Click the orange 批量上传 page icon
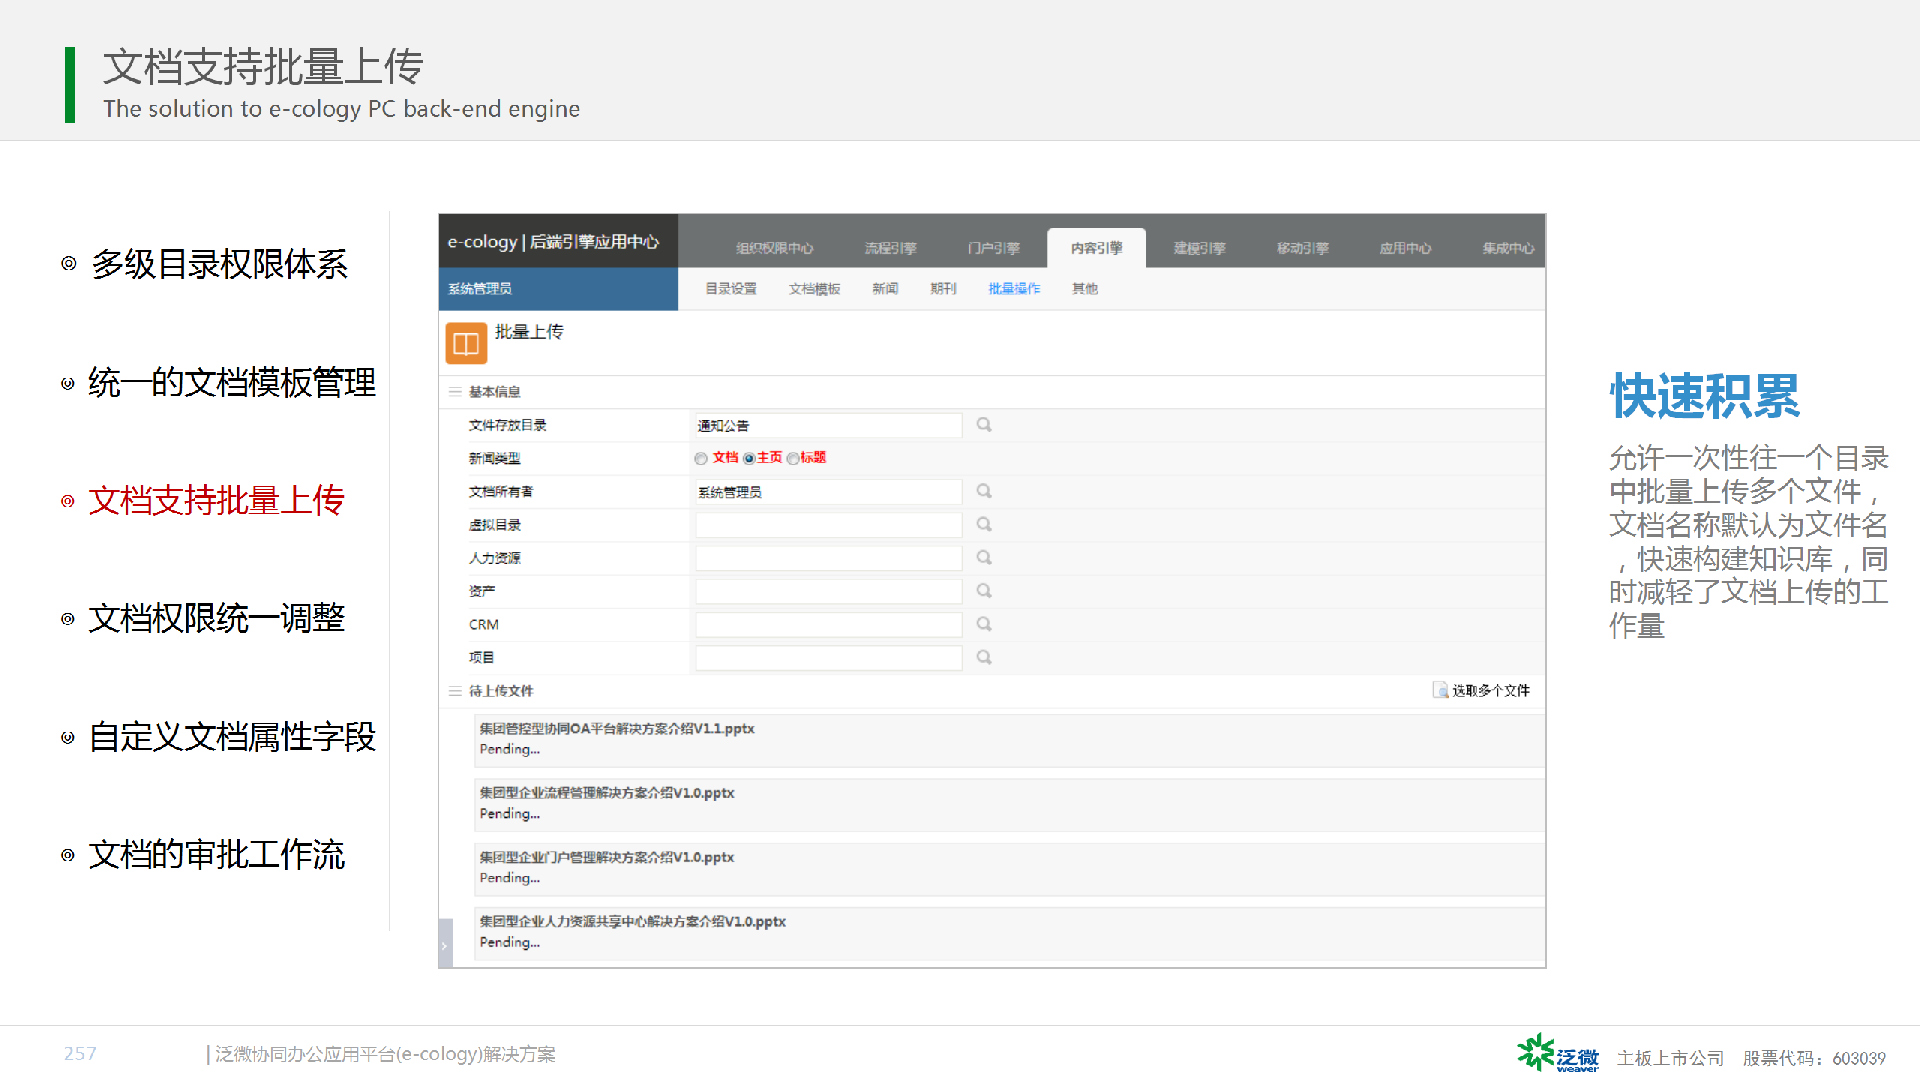 466,343
